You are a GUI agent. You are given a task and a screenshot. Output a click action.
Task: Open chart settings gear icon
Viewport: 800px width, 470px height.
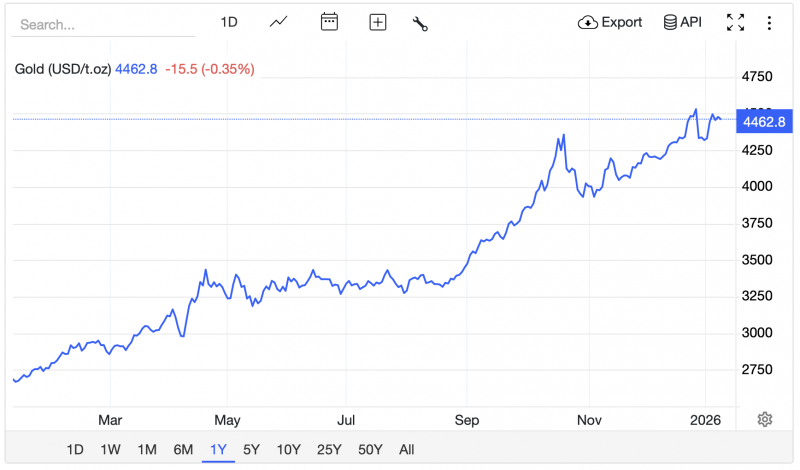(765, 419)
